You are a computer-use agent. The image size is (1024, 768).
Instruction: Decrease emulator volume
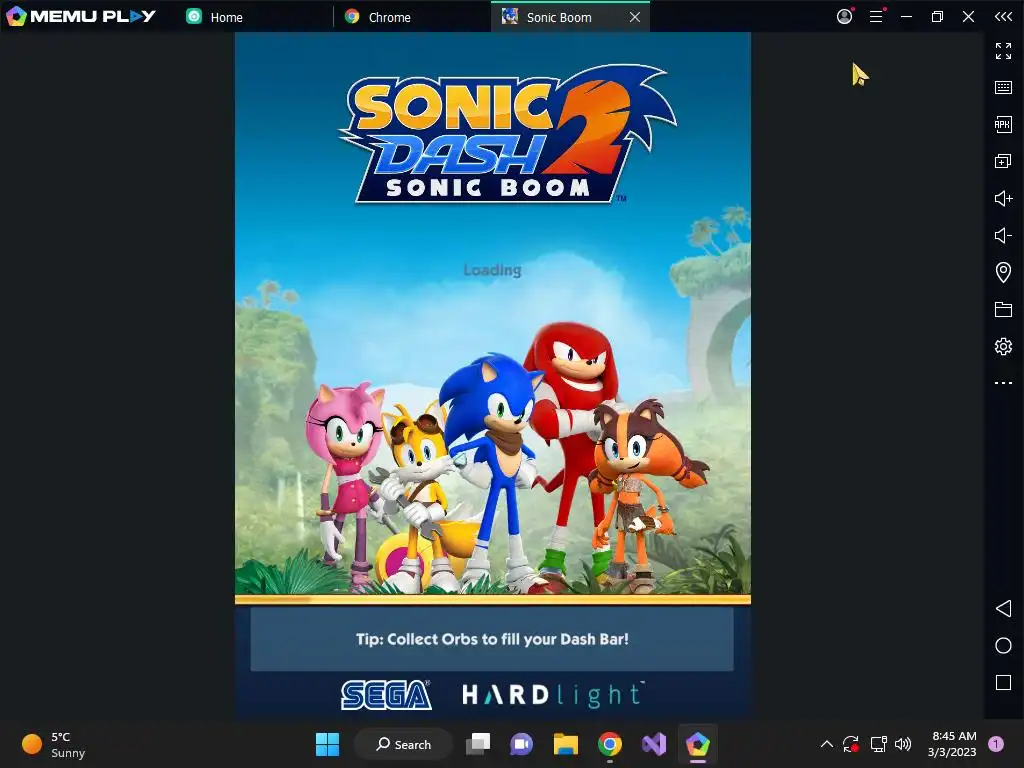point(1003,235)
